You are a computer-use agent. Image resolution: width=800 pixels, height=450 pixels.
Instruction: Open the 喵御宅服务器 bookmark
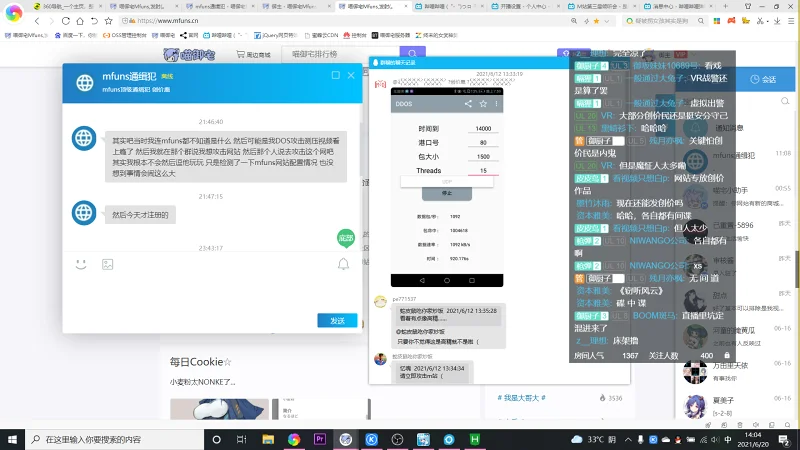click(x=391, y=35)
